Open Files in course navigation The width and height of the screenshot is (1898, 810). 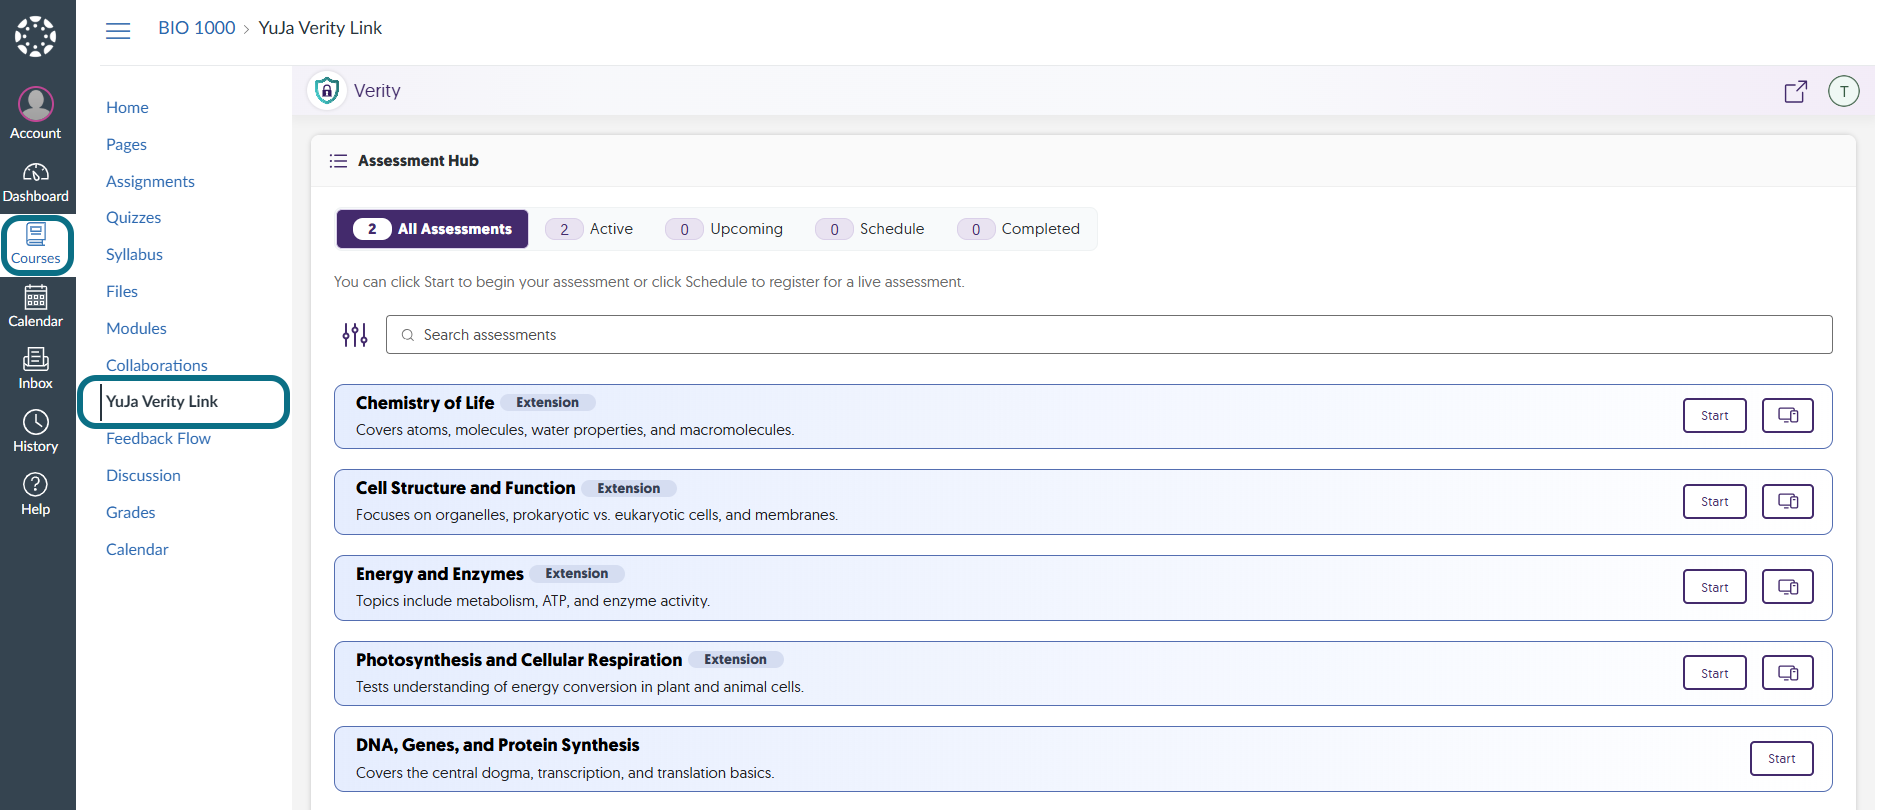tap(122, 291)
